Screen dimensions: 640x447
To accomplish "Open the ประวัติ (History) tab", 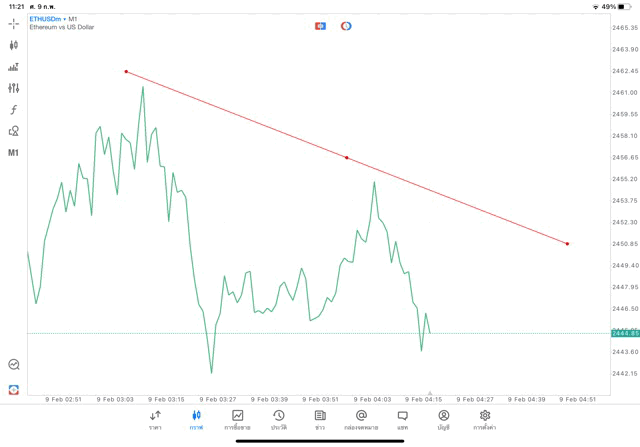I will point(278,420).
